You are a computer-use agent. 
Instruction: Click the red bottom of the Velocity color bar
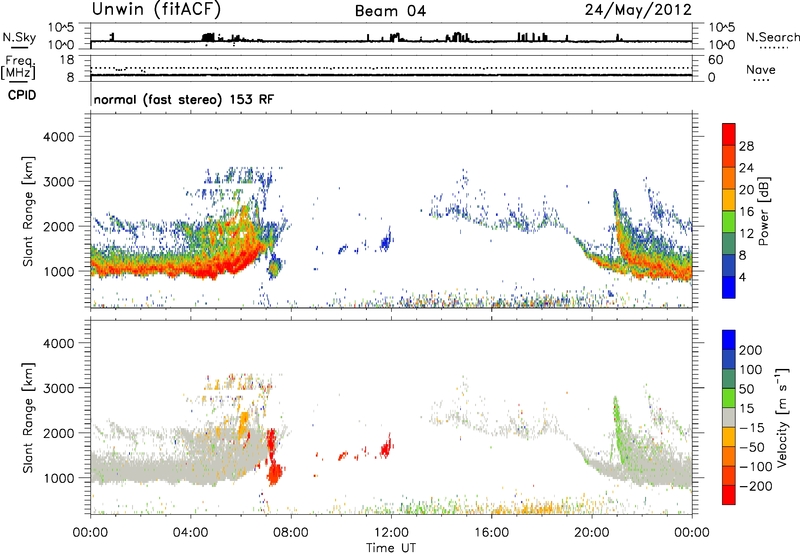729,495
